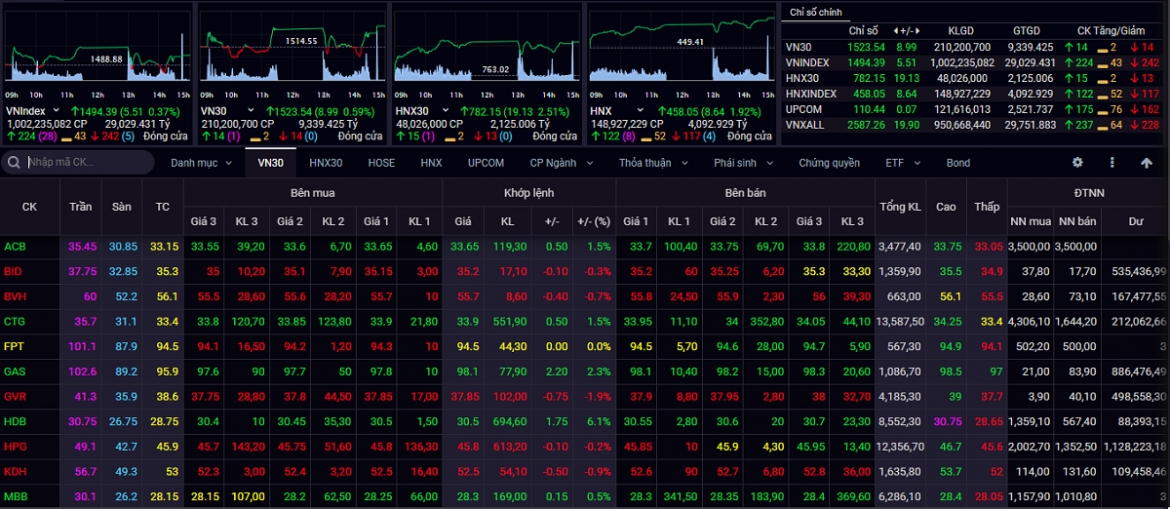Sort by the Tổng KL column header

pos(900,206)
